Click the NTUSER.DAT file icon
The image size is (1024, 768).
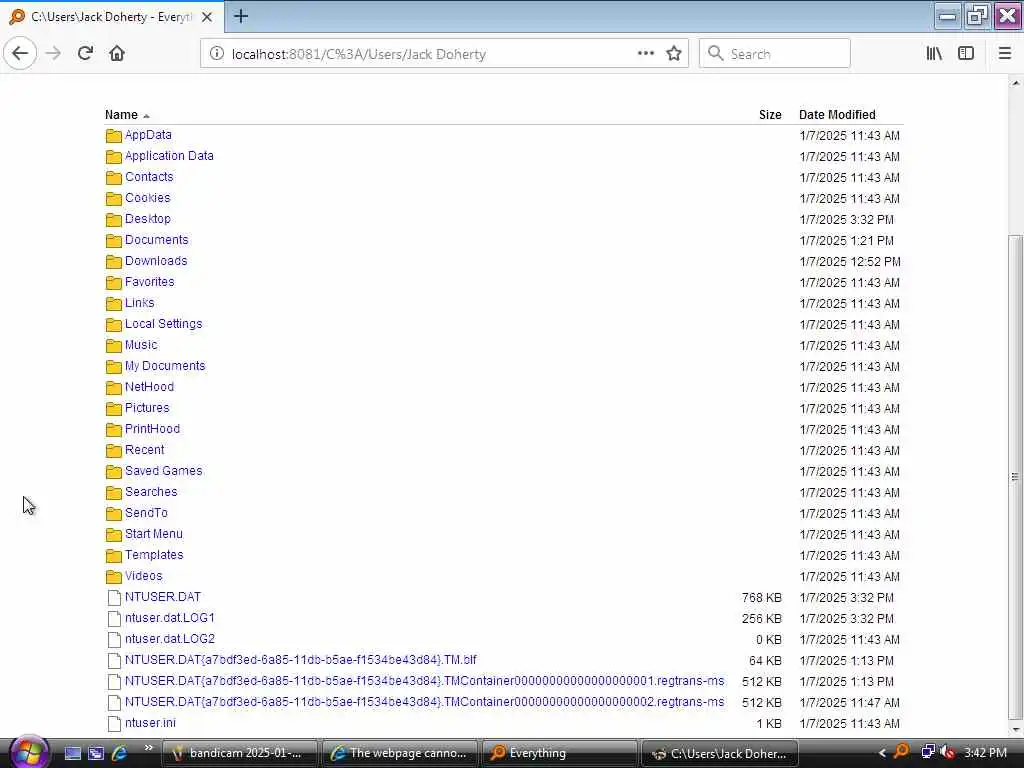[x=114, y=598]
